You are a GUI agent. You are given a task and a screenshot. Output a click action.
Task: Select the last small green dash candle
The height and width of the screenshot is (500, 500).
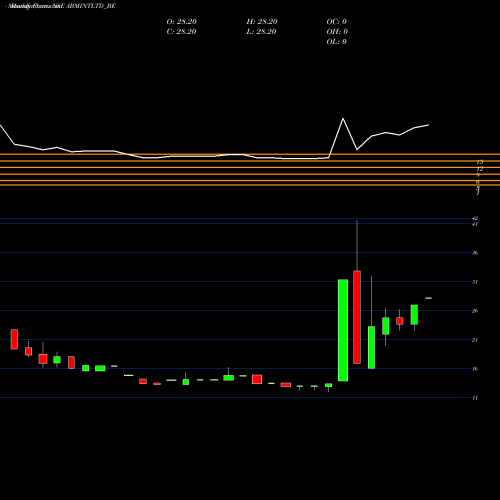click(x=429, y=298)
